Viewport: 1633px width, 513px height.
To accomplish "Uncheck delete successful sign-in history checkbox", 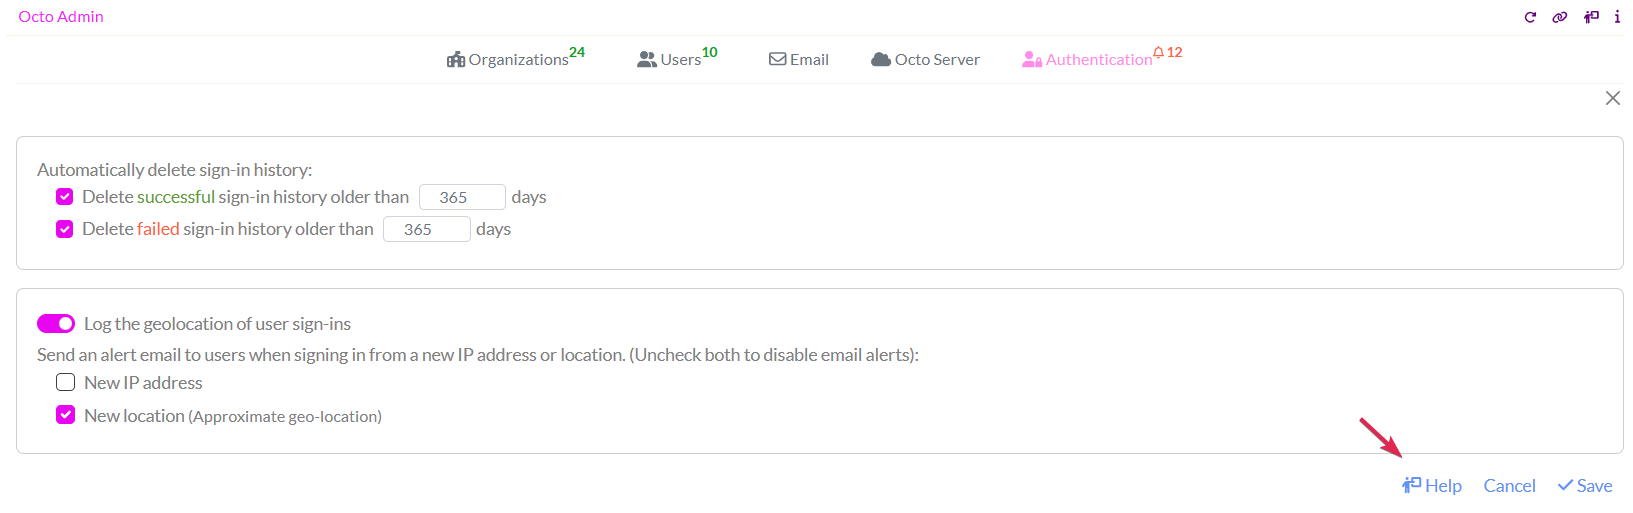I will point(65,197).
